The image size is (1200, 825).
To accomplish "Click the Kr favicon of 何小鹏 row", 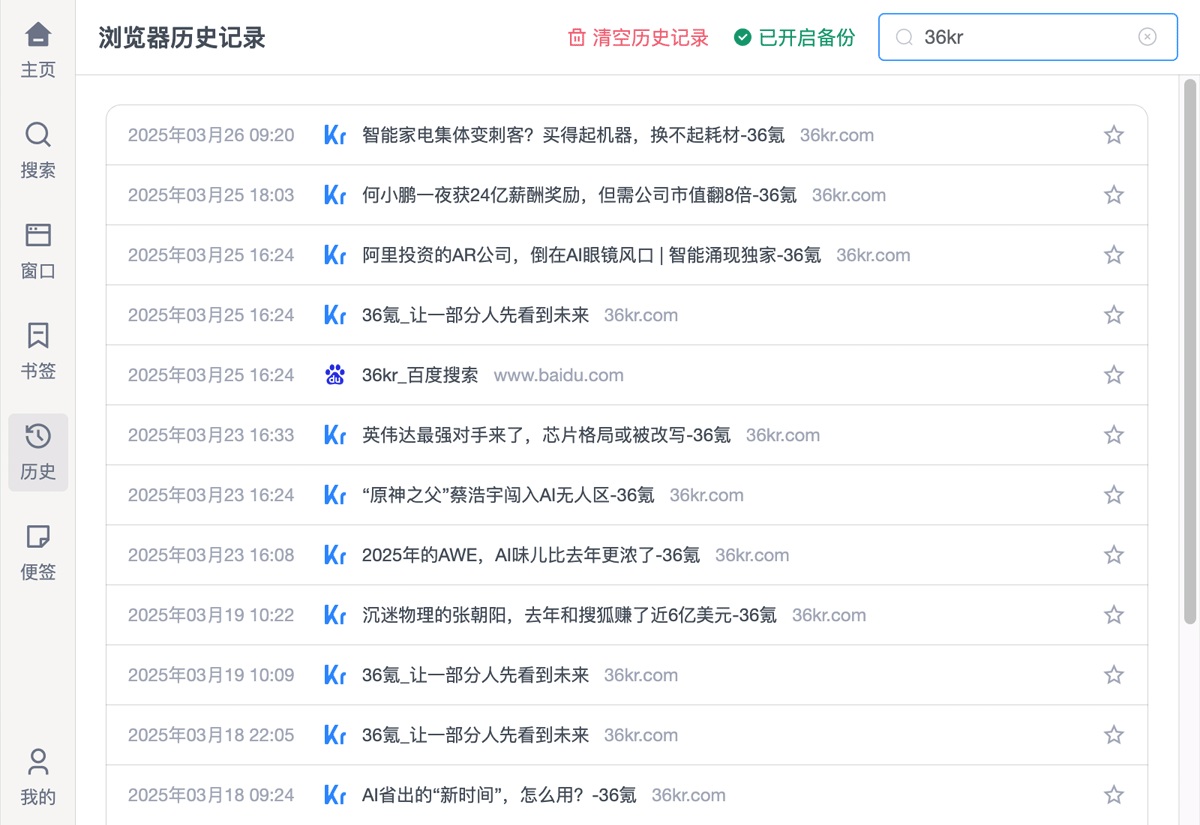I will pos(335,195).
